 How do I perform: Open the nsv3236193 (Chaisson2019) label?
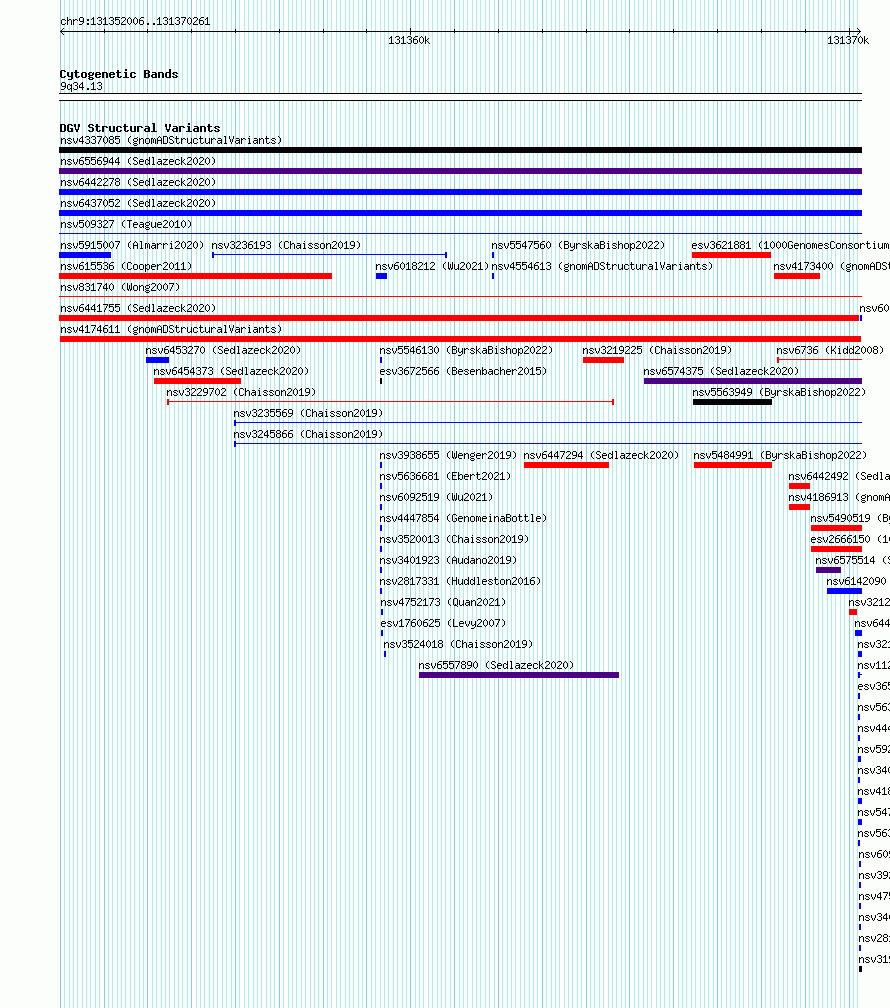click(286, 246)
